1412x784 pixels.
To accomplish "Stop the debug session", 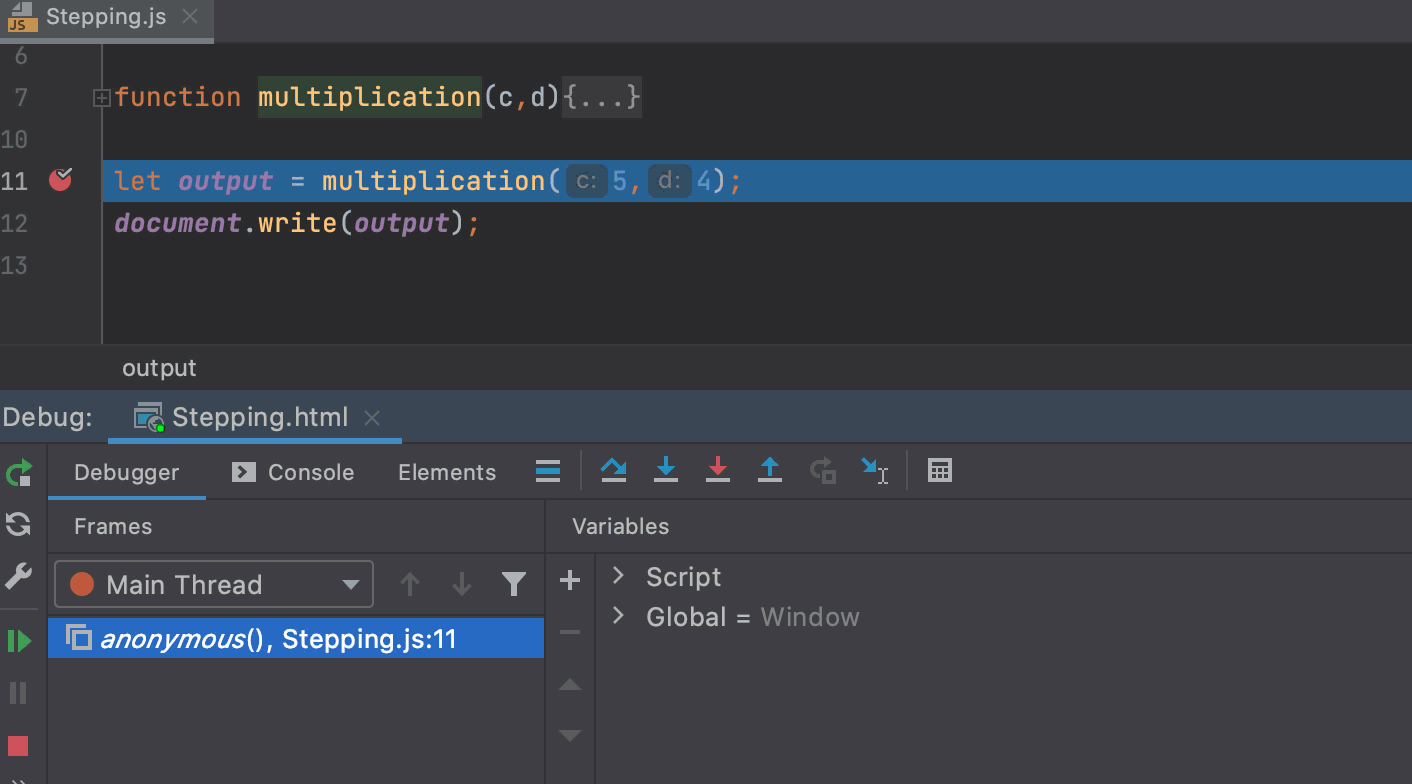I will [18, 746].
